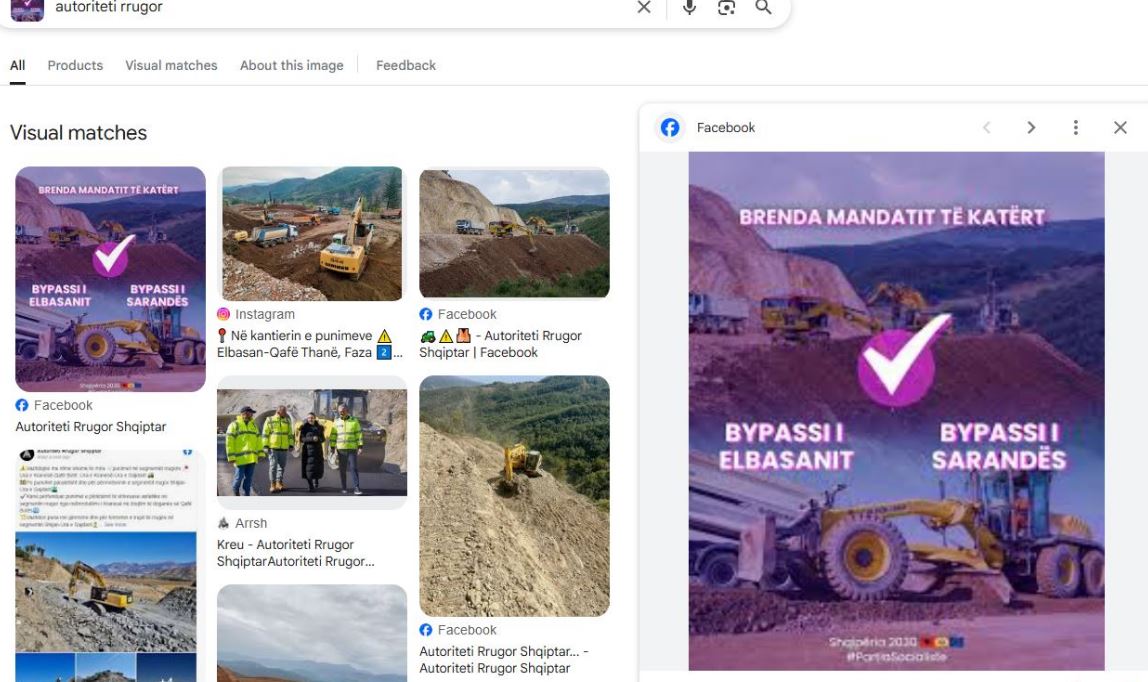Click the searched image thumbnail in search bar
Screen dimensions: 1148x682
click(x=27, y=8)
